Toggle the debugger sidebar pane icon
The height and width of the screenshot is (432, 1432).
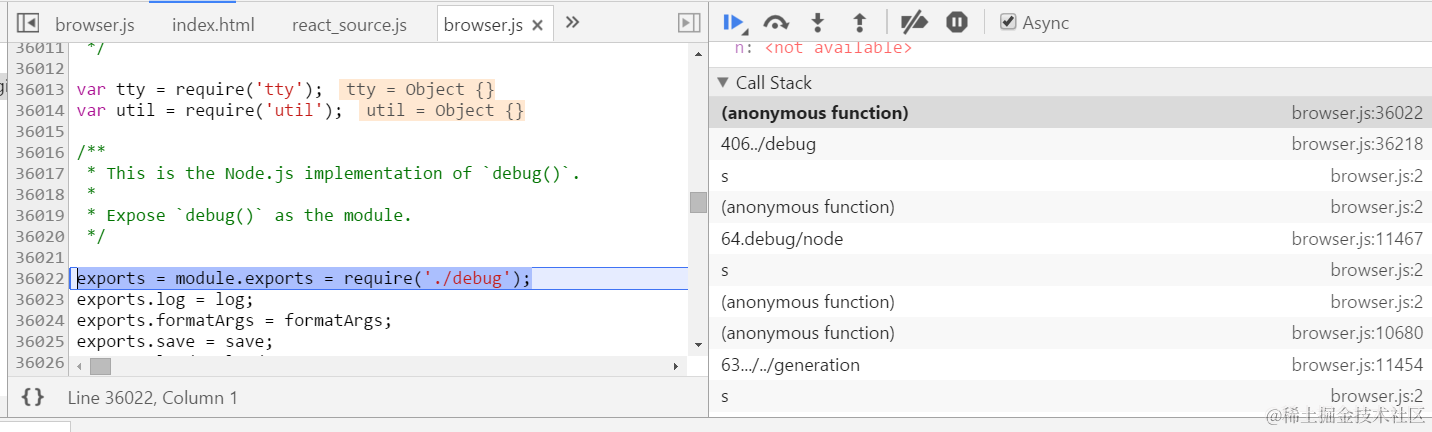(688, 23)
